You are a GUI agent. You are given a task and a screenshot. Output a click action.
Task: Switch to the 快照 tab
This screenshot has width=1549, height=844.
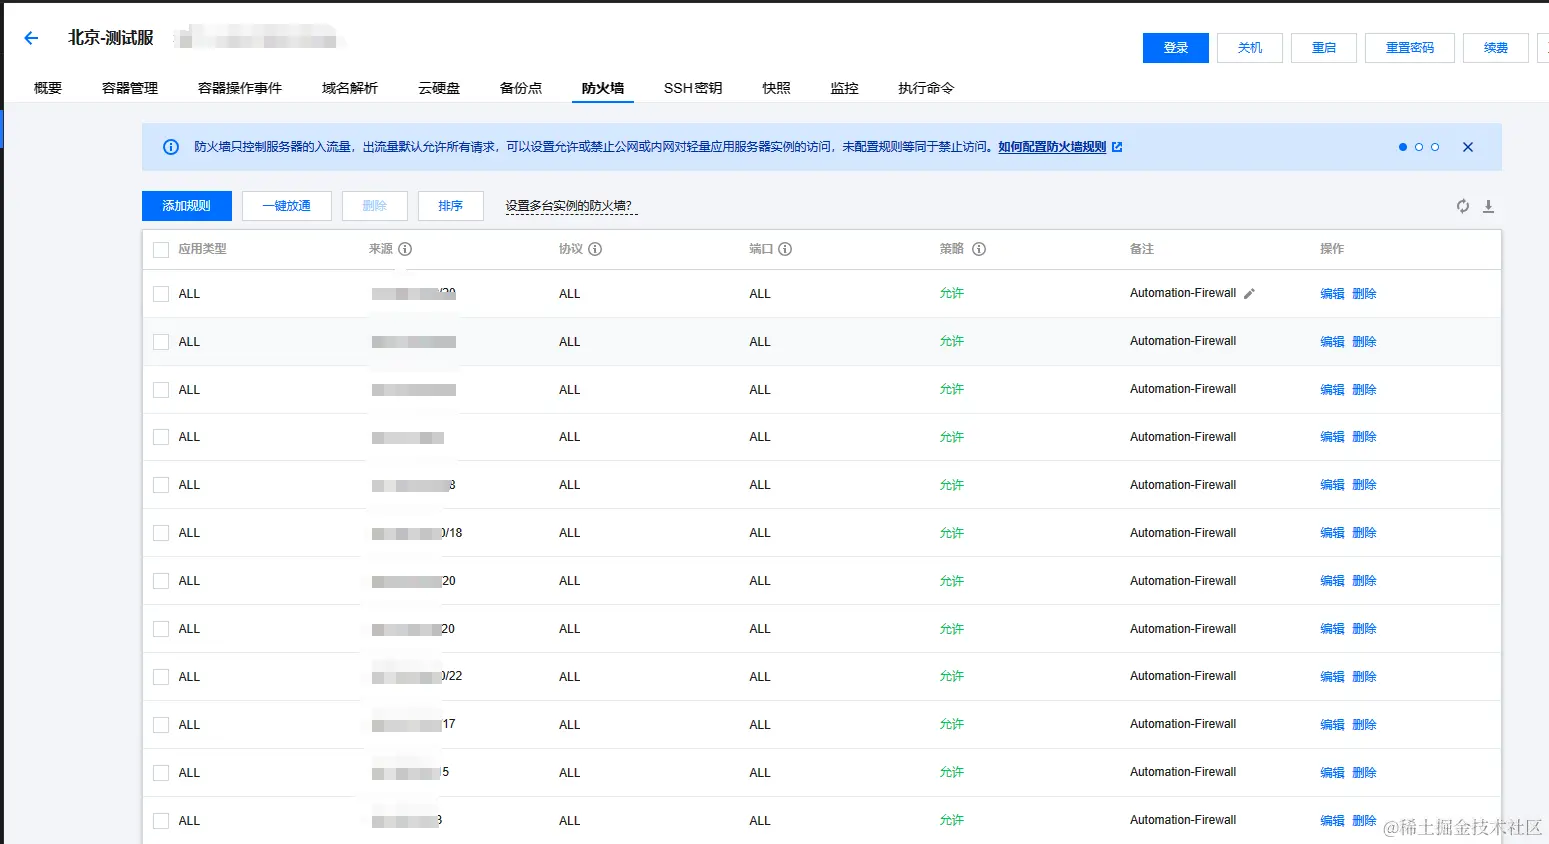coord(776,88)
